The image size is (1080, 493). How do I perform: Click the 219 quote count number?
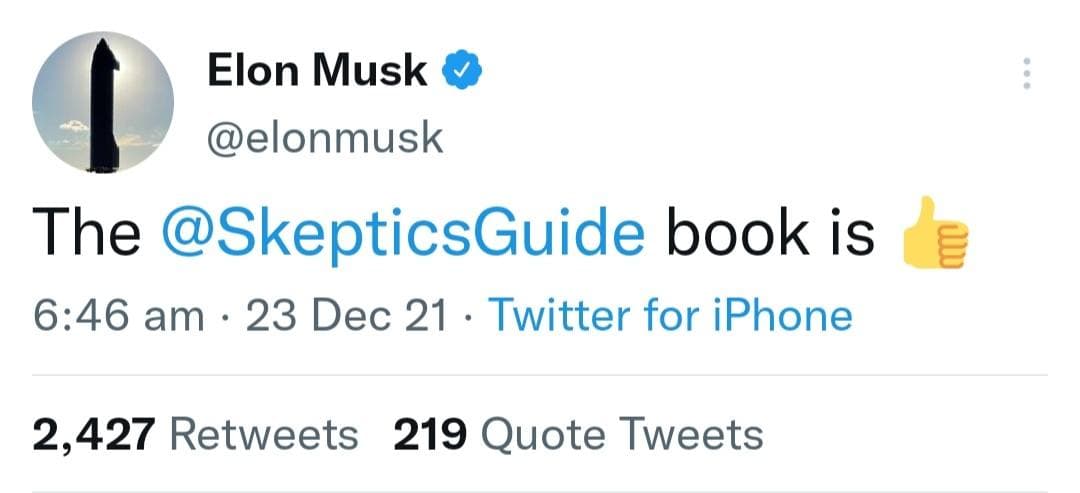coord(430,435)
